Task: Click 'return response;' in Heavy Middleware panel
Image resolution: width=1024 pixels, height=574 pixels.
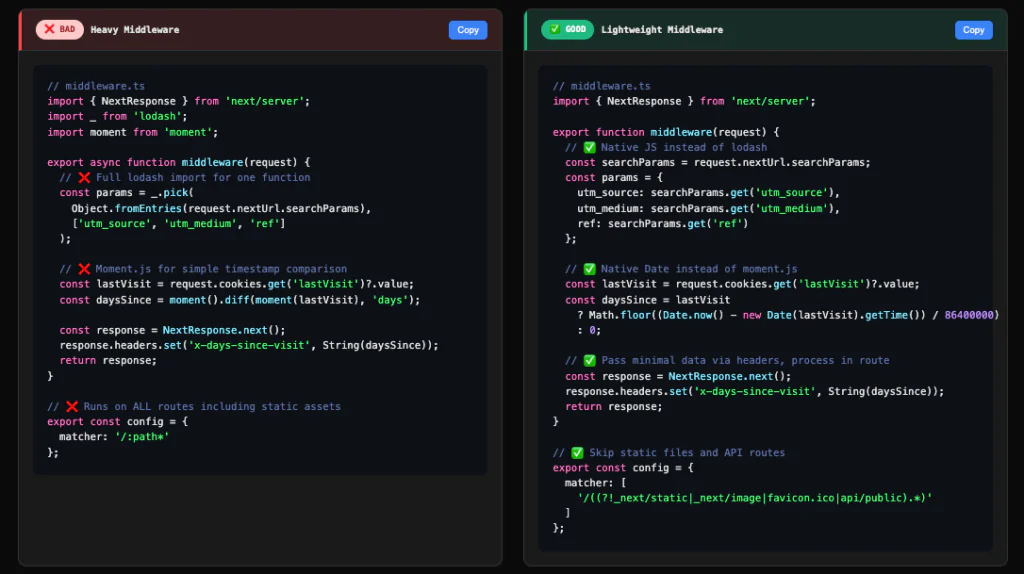Action: (x=108, y=360)
